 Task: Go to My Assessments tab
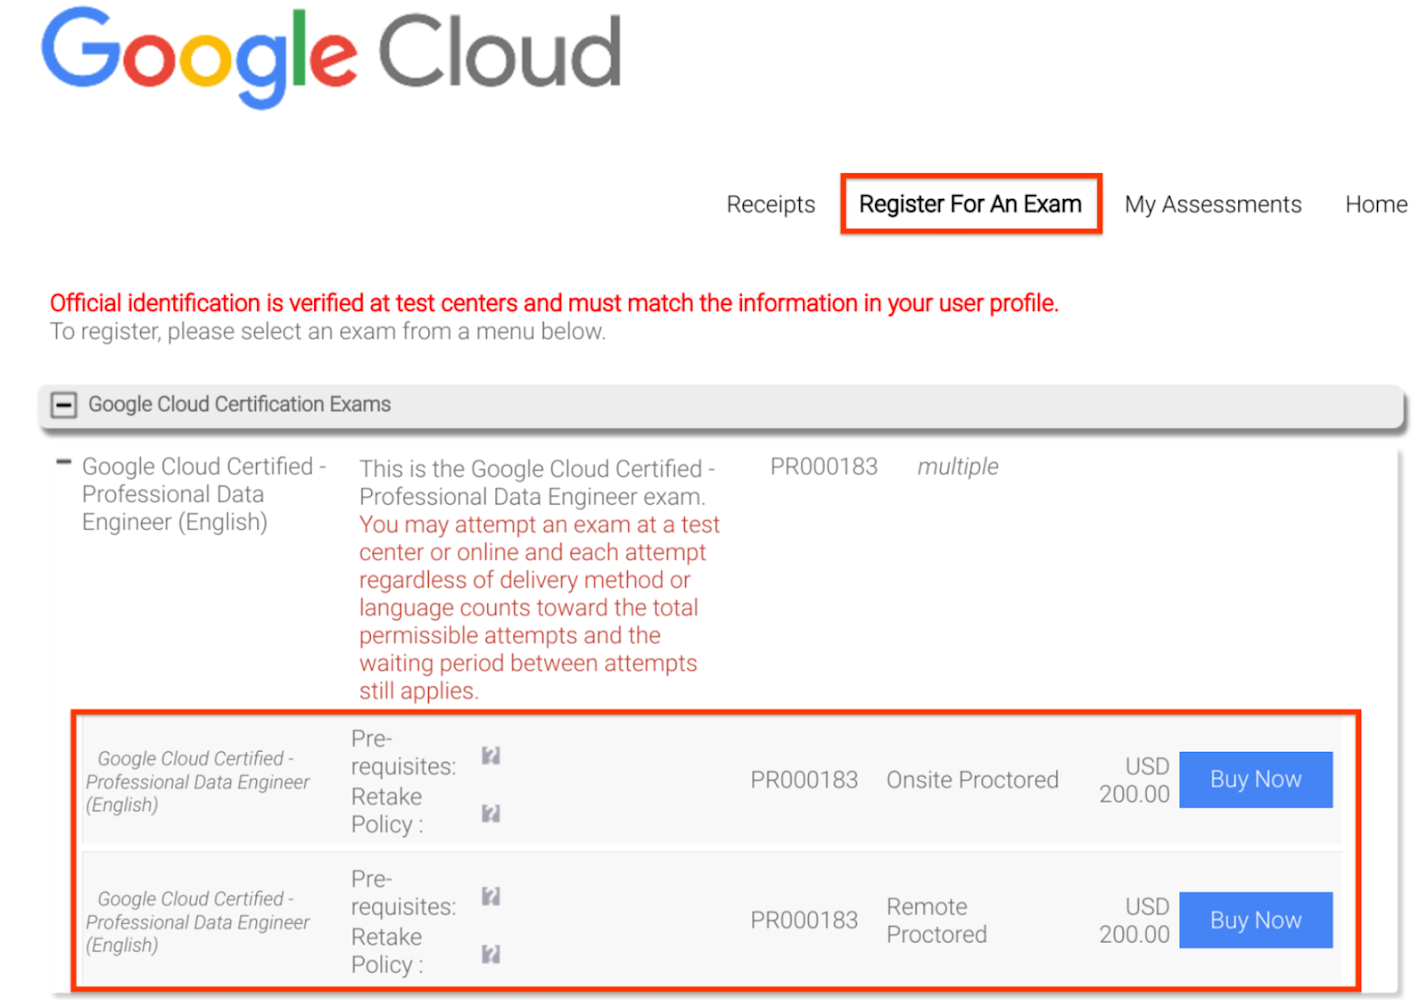[1213, 204]
